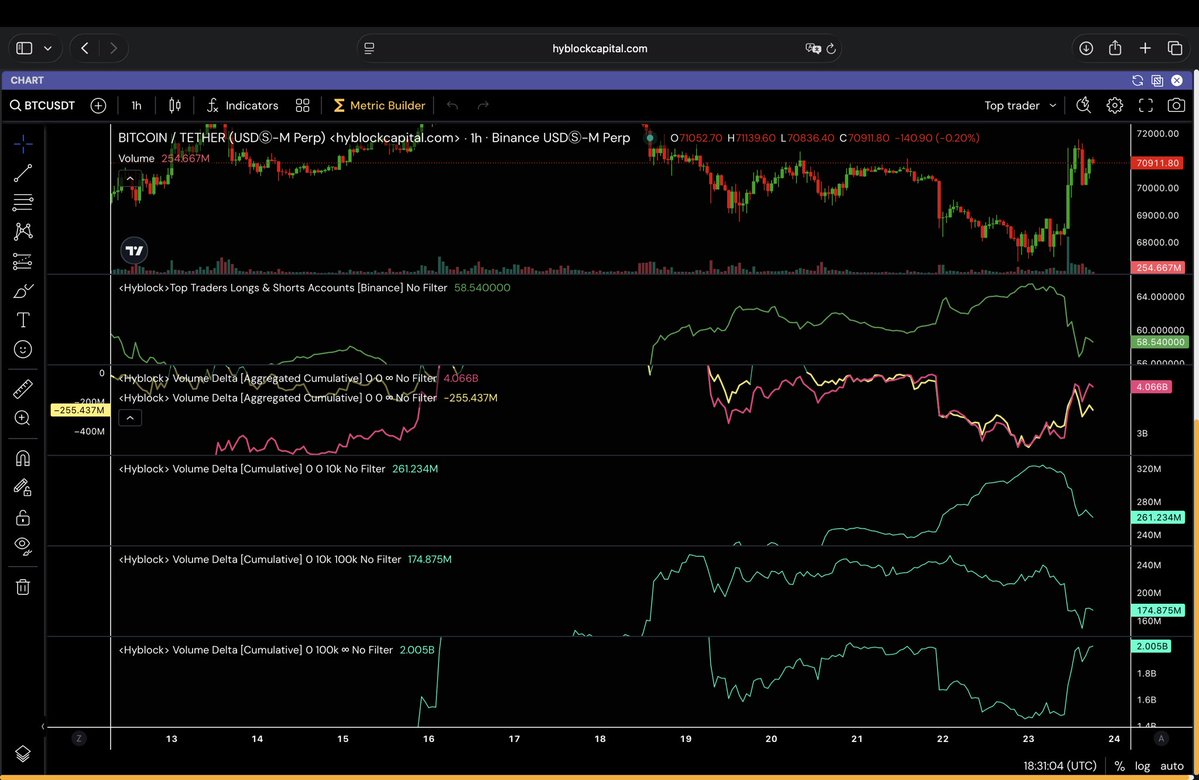Go back in Safari
Screen dimensions: 1199x780
(x=85, y=48)
